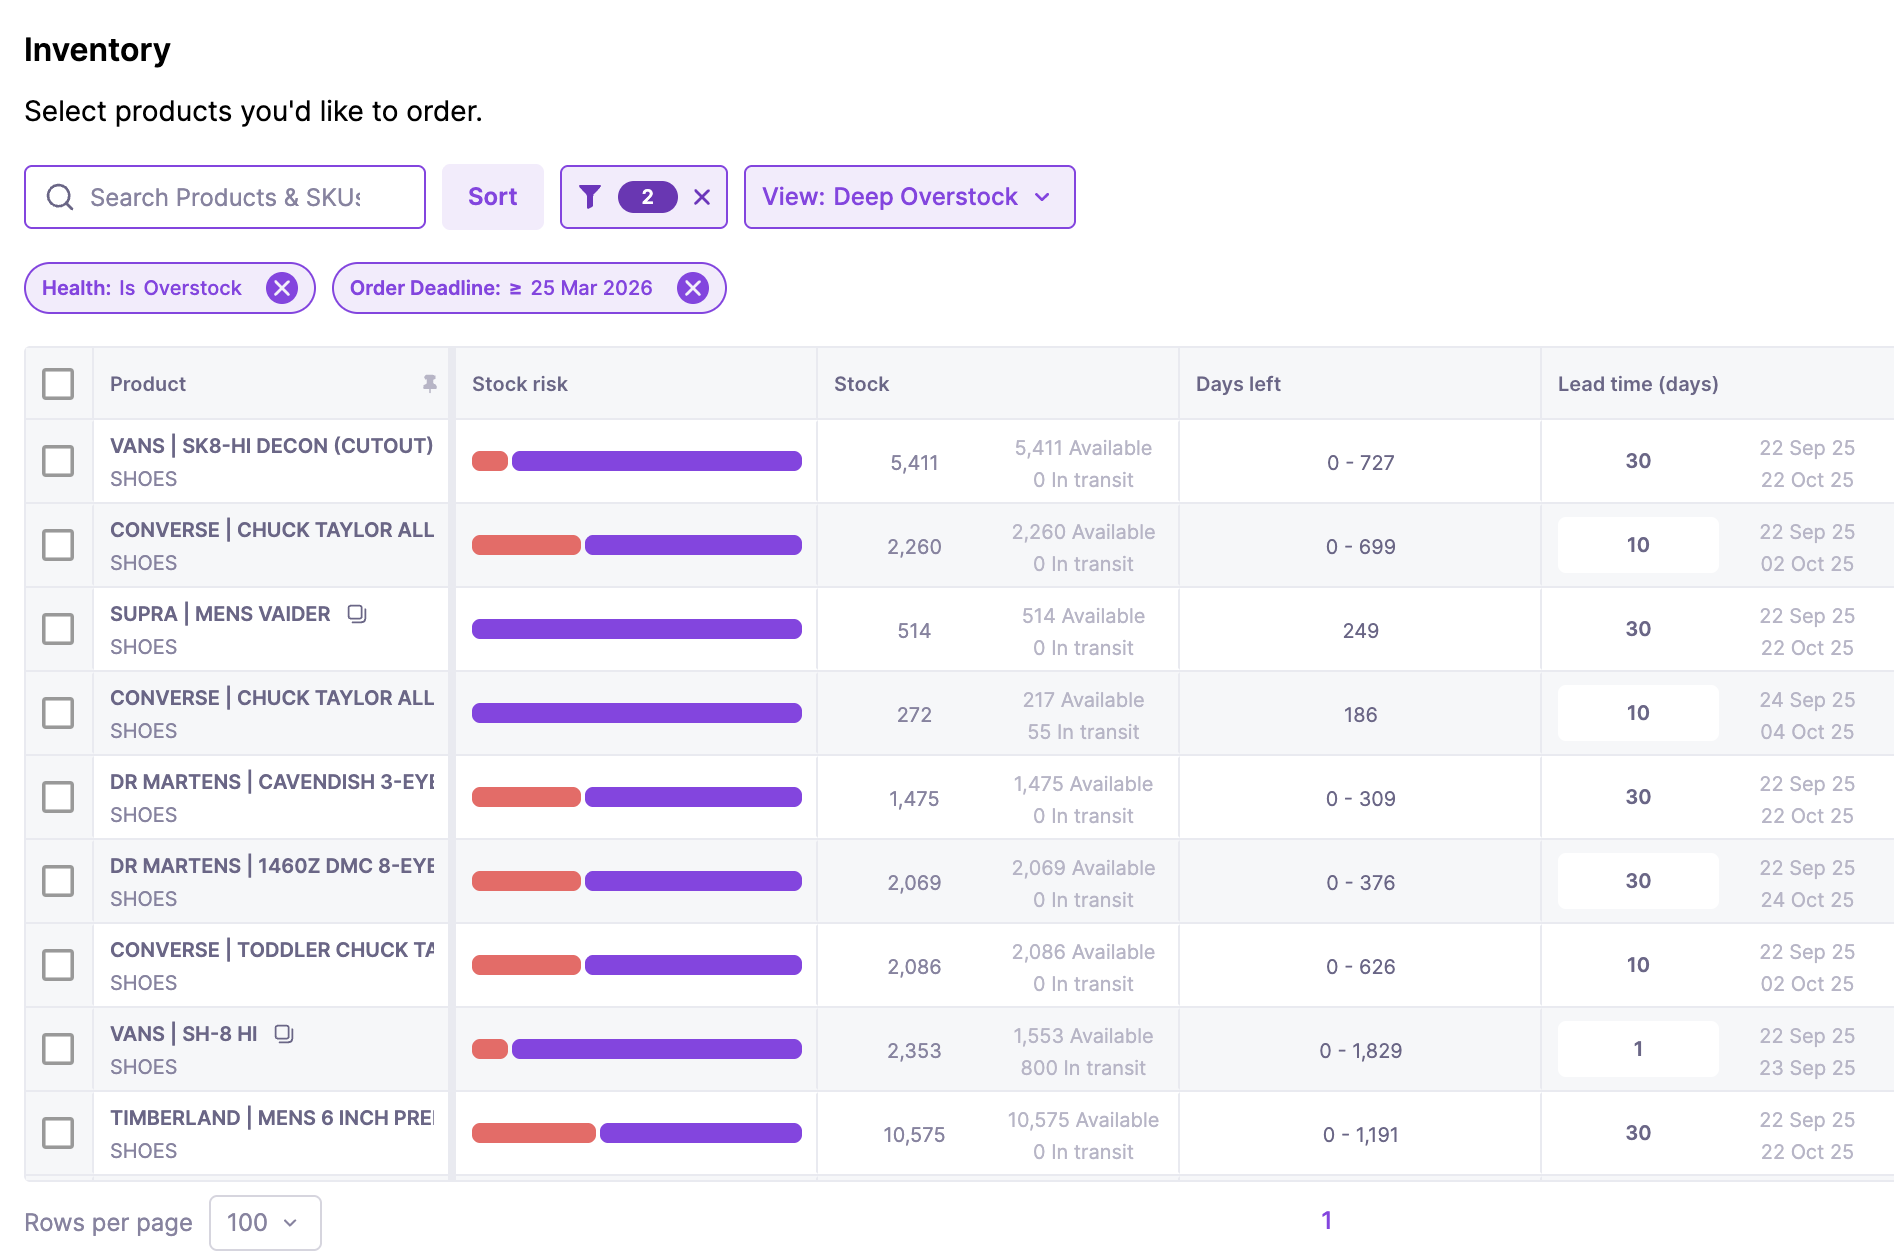Click the stock risk bar for SUPRA MENS VAIDER
This screenshot has width=1894, height=1258.
[637, 629]
